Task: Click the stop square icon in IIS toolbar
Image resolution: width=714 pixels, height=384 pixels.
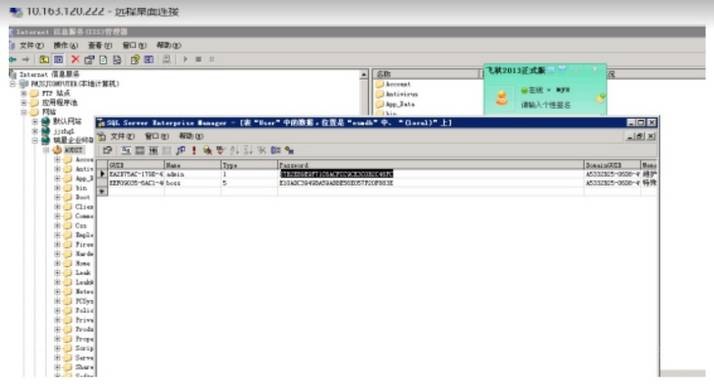Action: [x=199, y=59]
